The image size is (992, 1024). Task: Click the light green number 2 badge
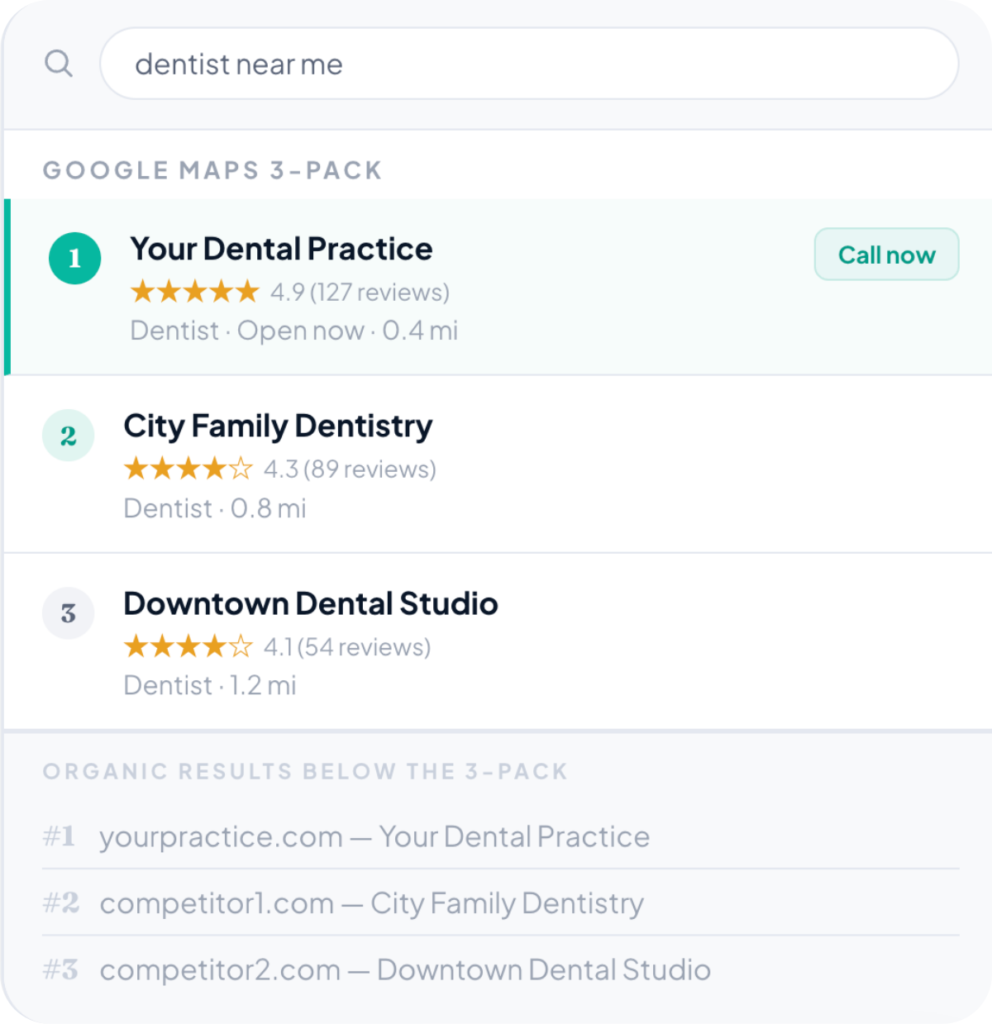(x=68, y=436)
